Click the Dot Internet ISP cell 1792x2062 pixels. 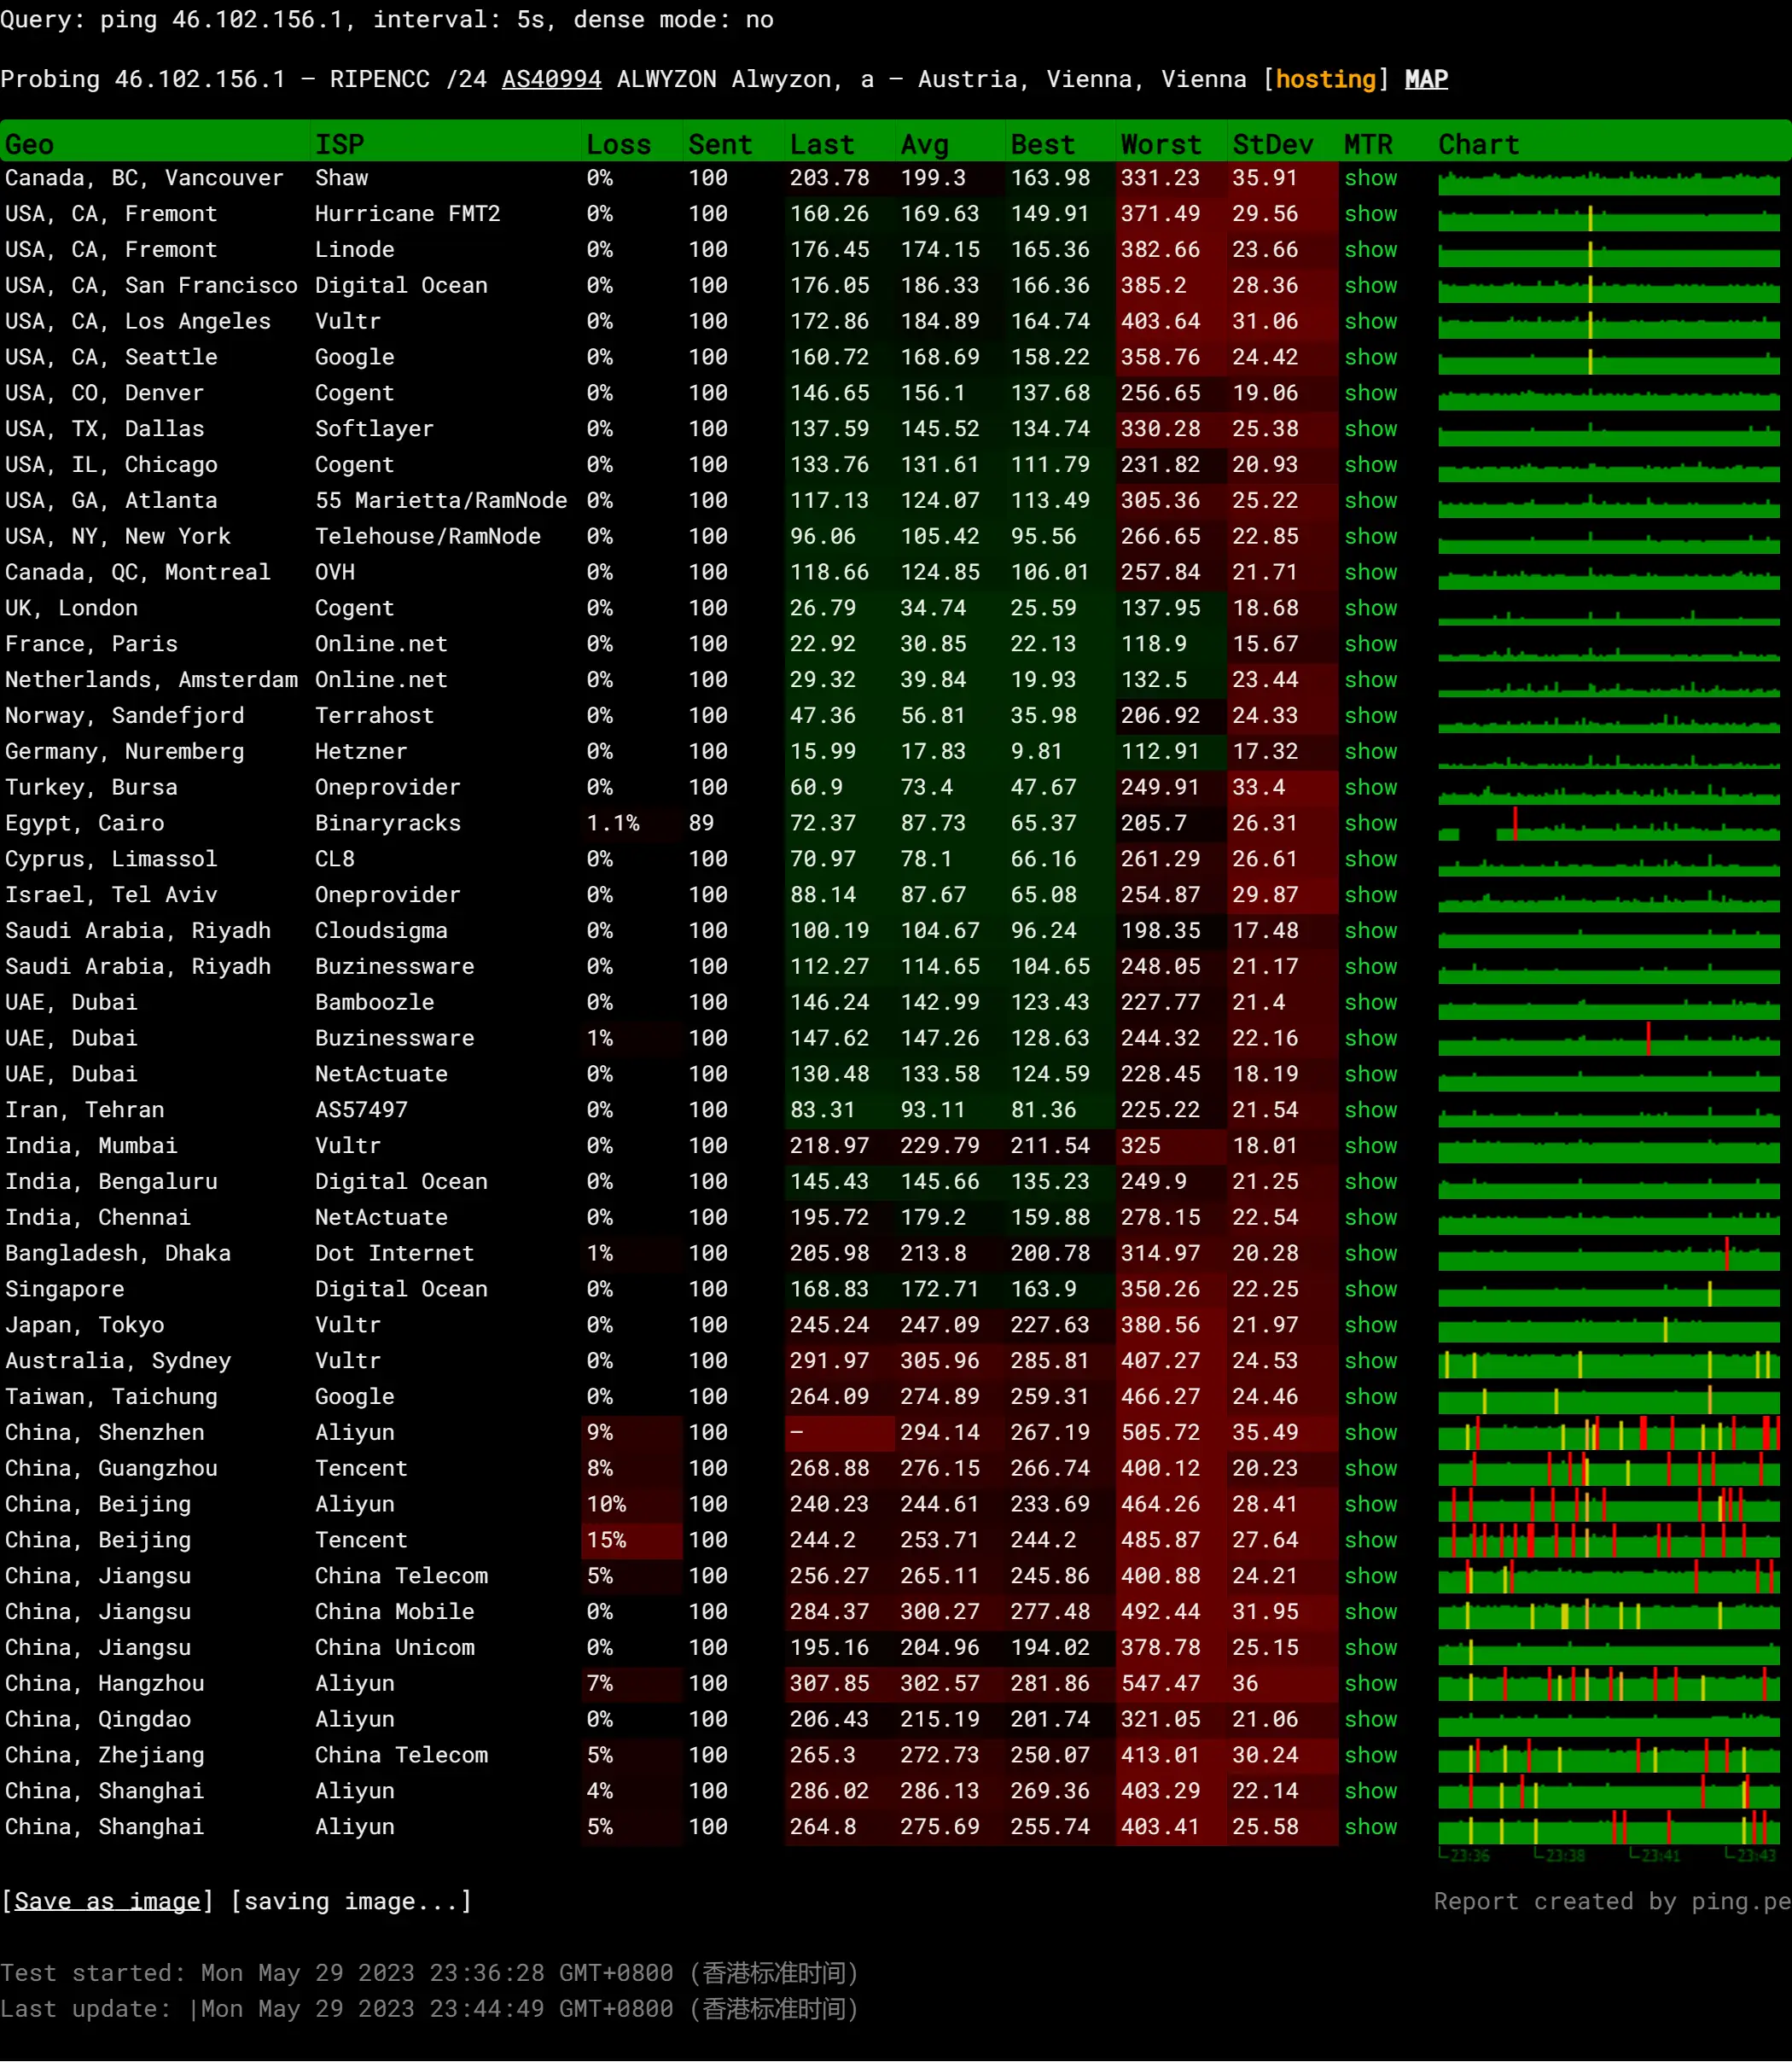[394, 1254]
